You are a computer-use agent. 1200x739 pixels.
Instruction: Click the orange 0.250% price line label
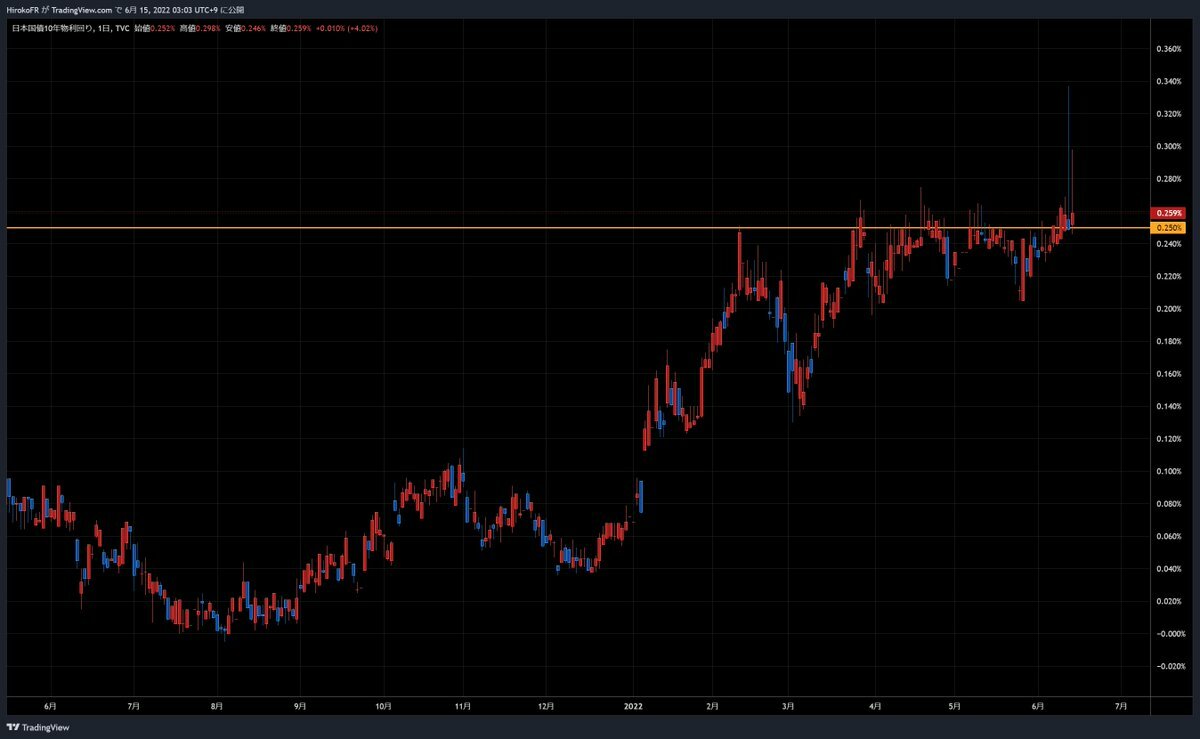click(x=1168, y=228)
